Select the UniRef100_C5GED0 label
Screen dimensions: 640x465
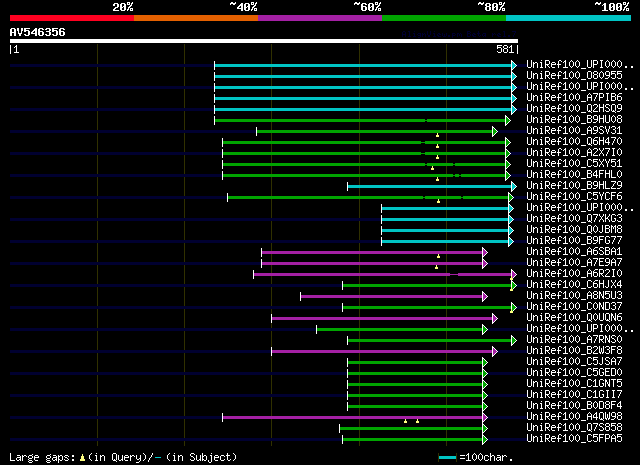pyautogui.click(x=574, y=373)
